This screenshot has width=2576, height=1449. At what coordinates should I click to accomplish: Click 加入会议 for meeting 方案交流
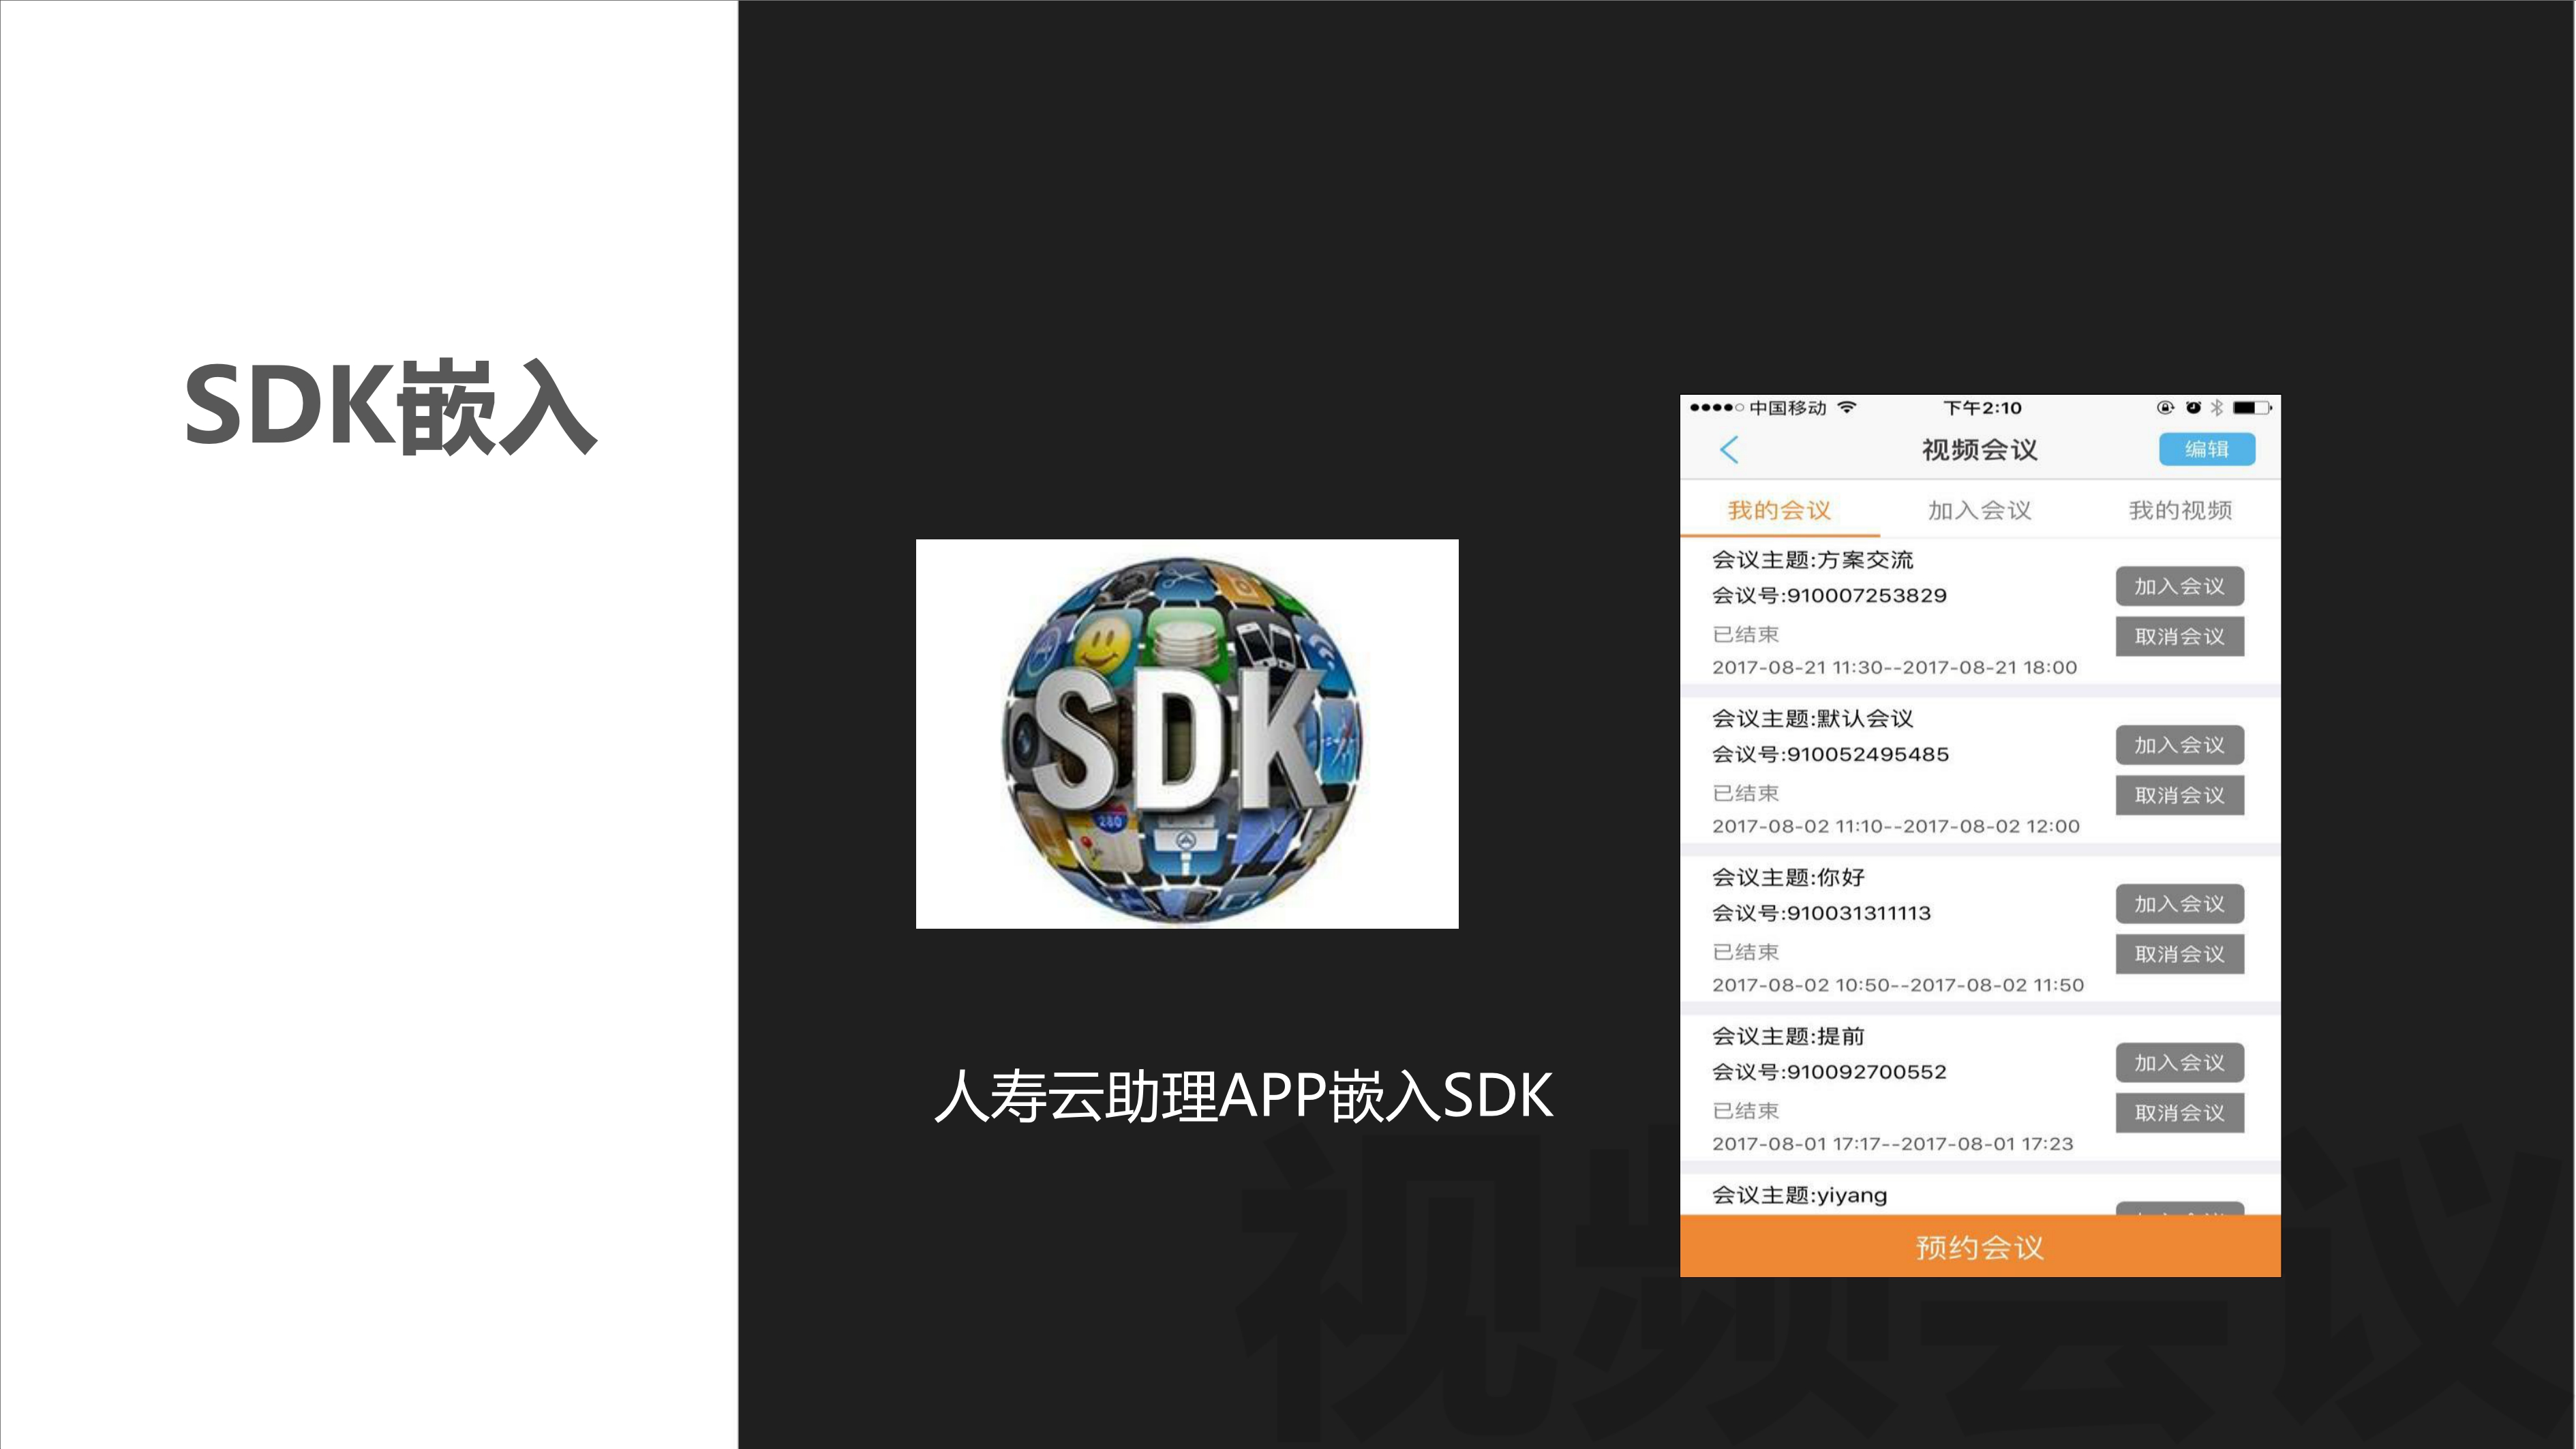tap(2180, 586)
